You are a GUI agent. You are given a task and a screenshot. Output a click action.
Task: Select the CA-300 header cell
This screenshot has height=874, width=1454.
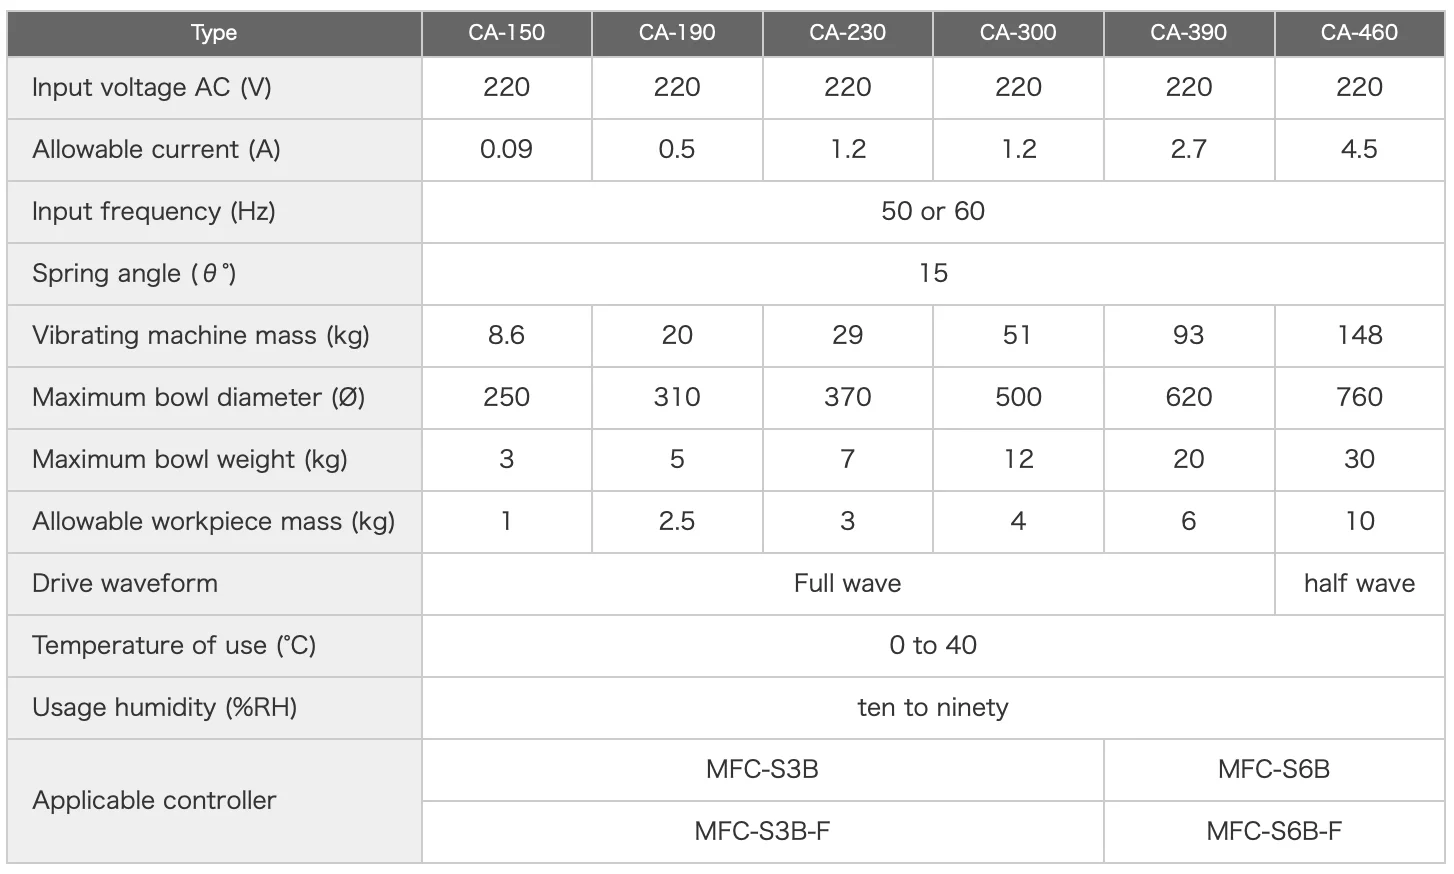click(x=1018, y=33)
